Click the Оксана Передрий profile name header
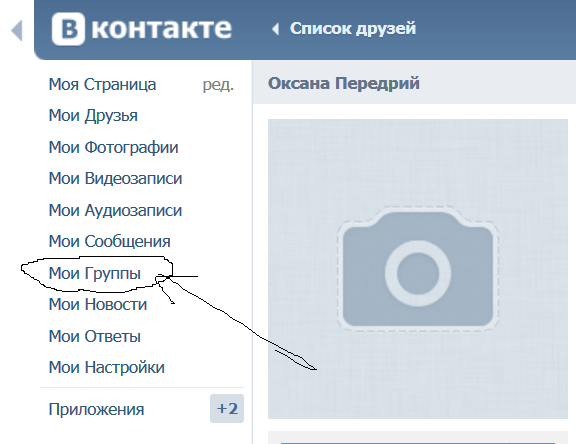Screen dimensions: 576x444 pos(344,83)
